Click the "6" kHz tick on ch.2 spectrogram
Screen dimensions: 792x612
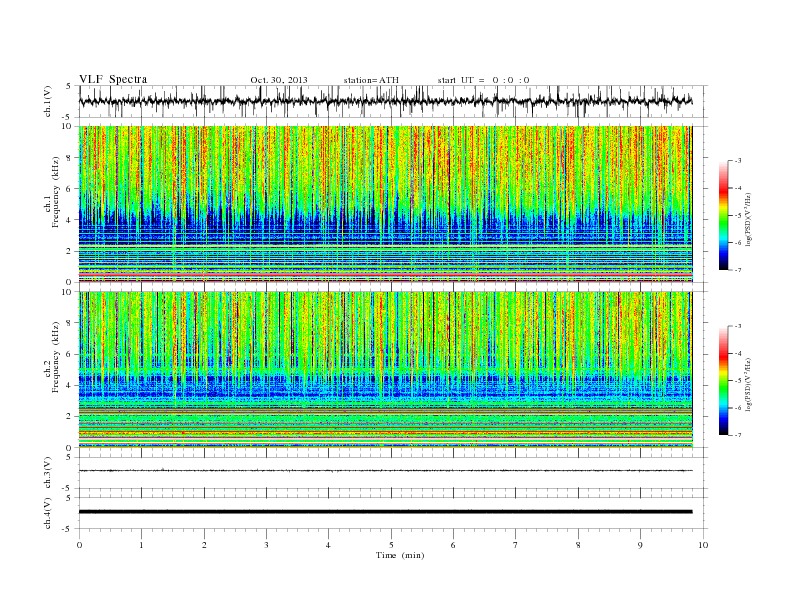tap(69, 354)
